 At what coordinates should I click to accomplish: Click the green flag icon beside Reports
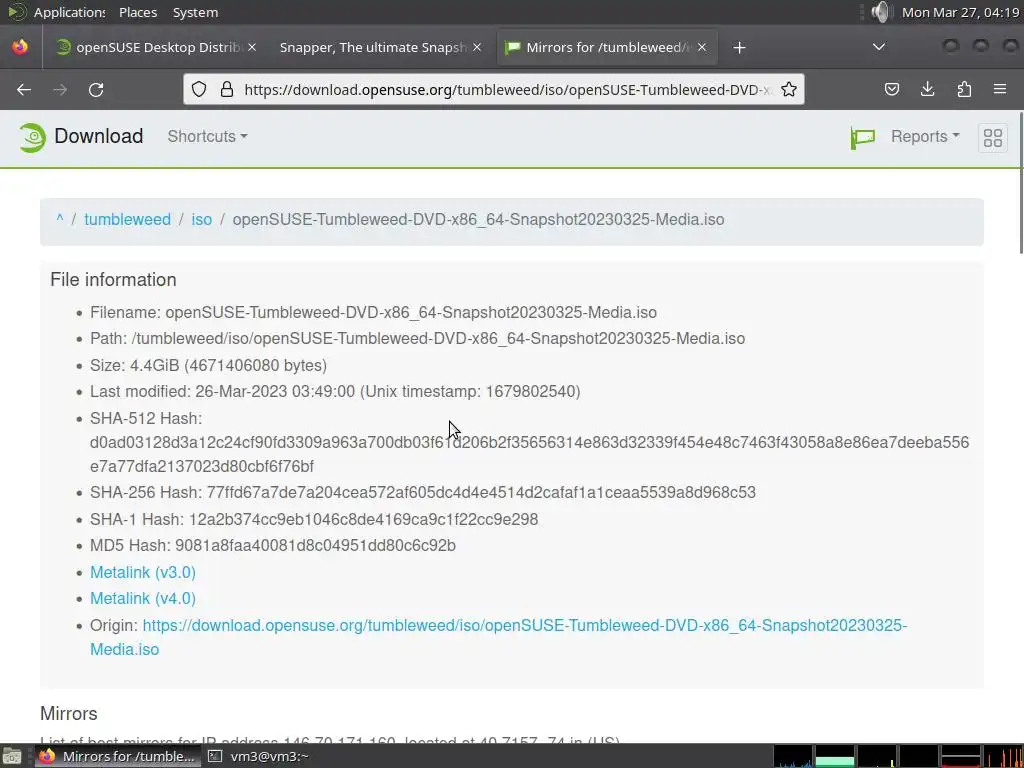point(863,137)
